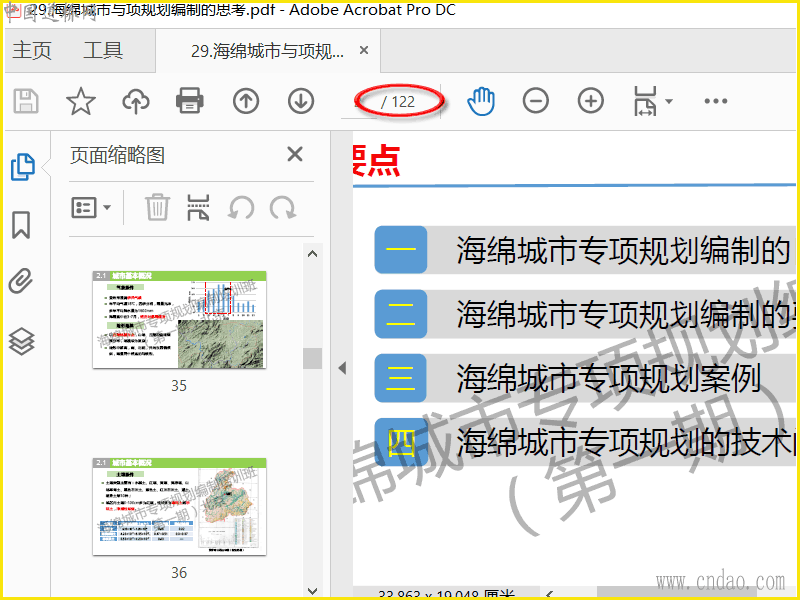Open the layers sidebar panel
This screenshot has height=600, width=800.
[22, 341]
